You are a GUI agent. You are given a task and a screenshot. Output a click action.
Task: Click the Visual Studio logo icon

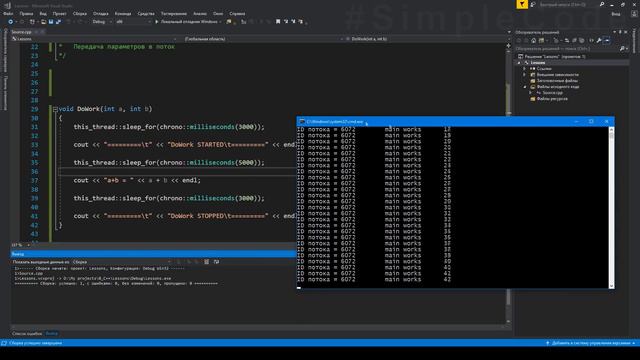click(7, 5)
